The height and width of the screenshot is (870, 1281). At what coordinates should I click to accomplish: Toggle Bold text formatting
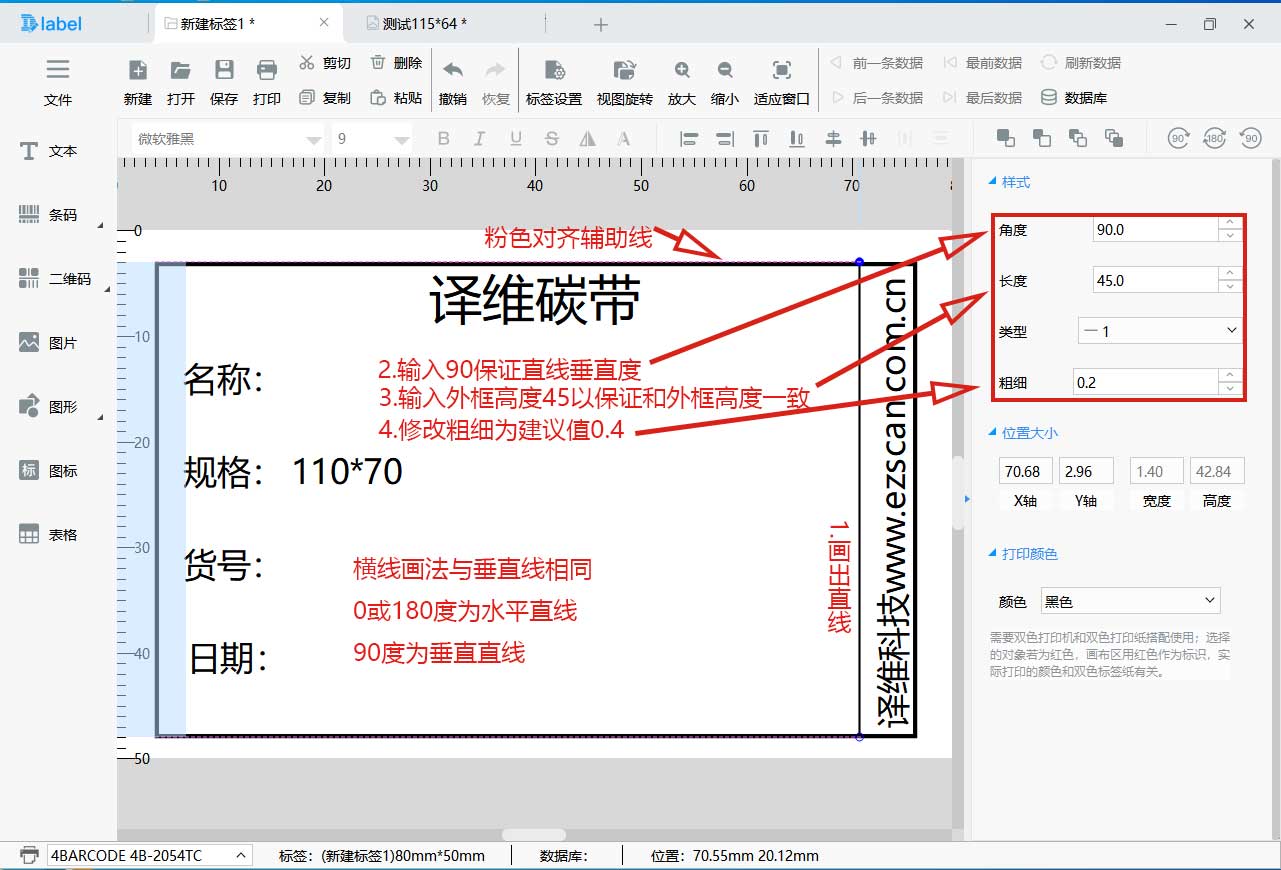[444, 139]
